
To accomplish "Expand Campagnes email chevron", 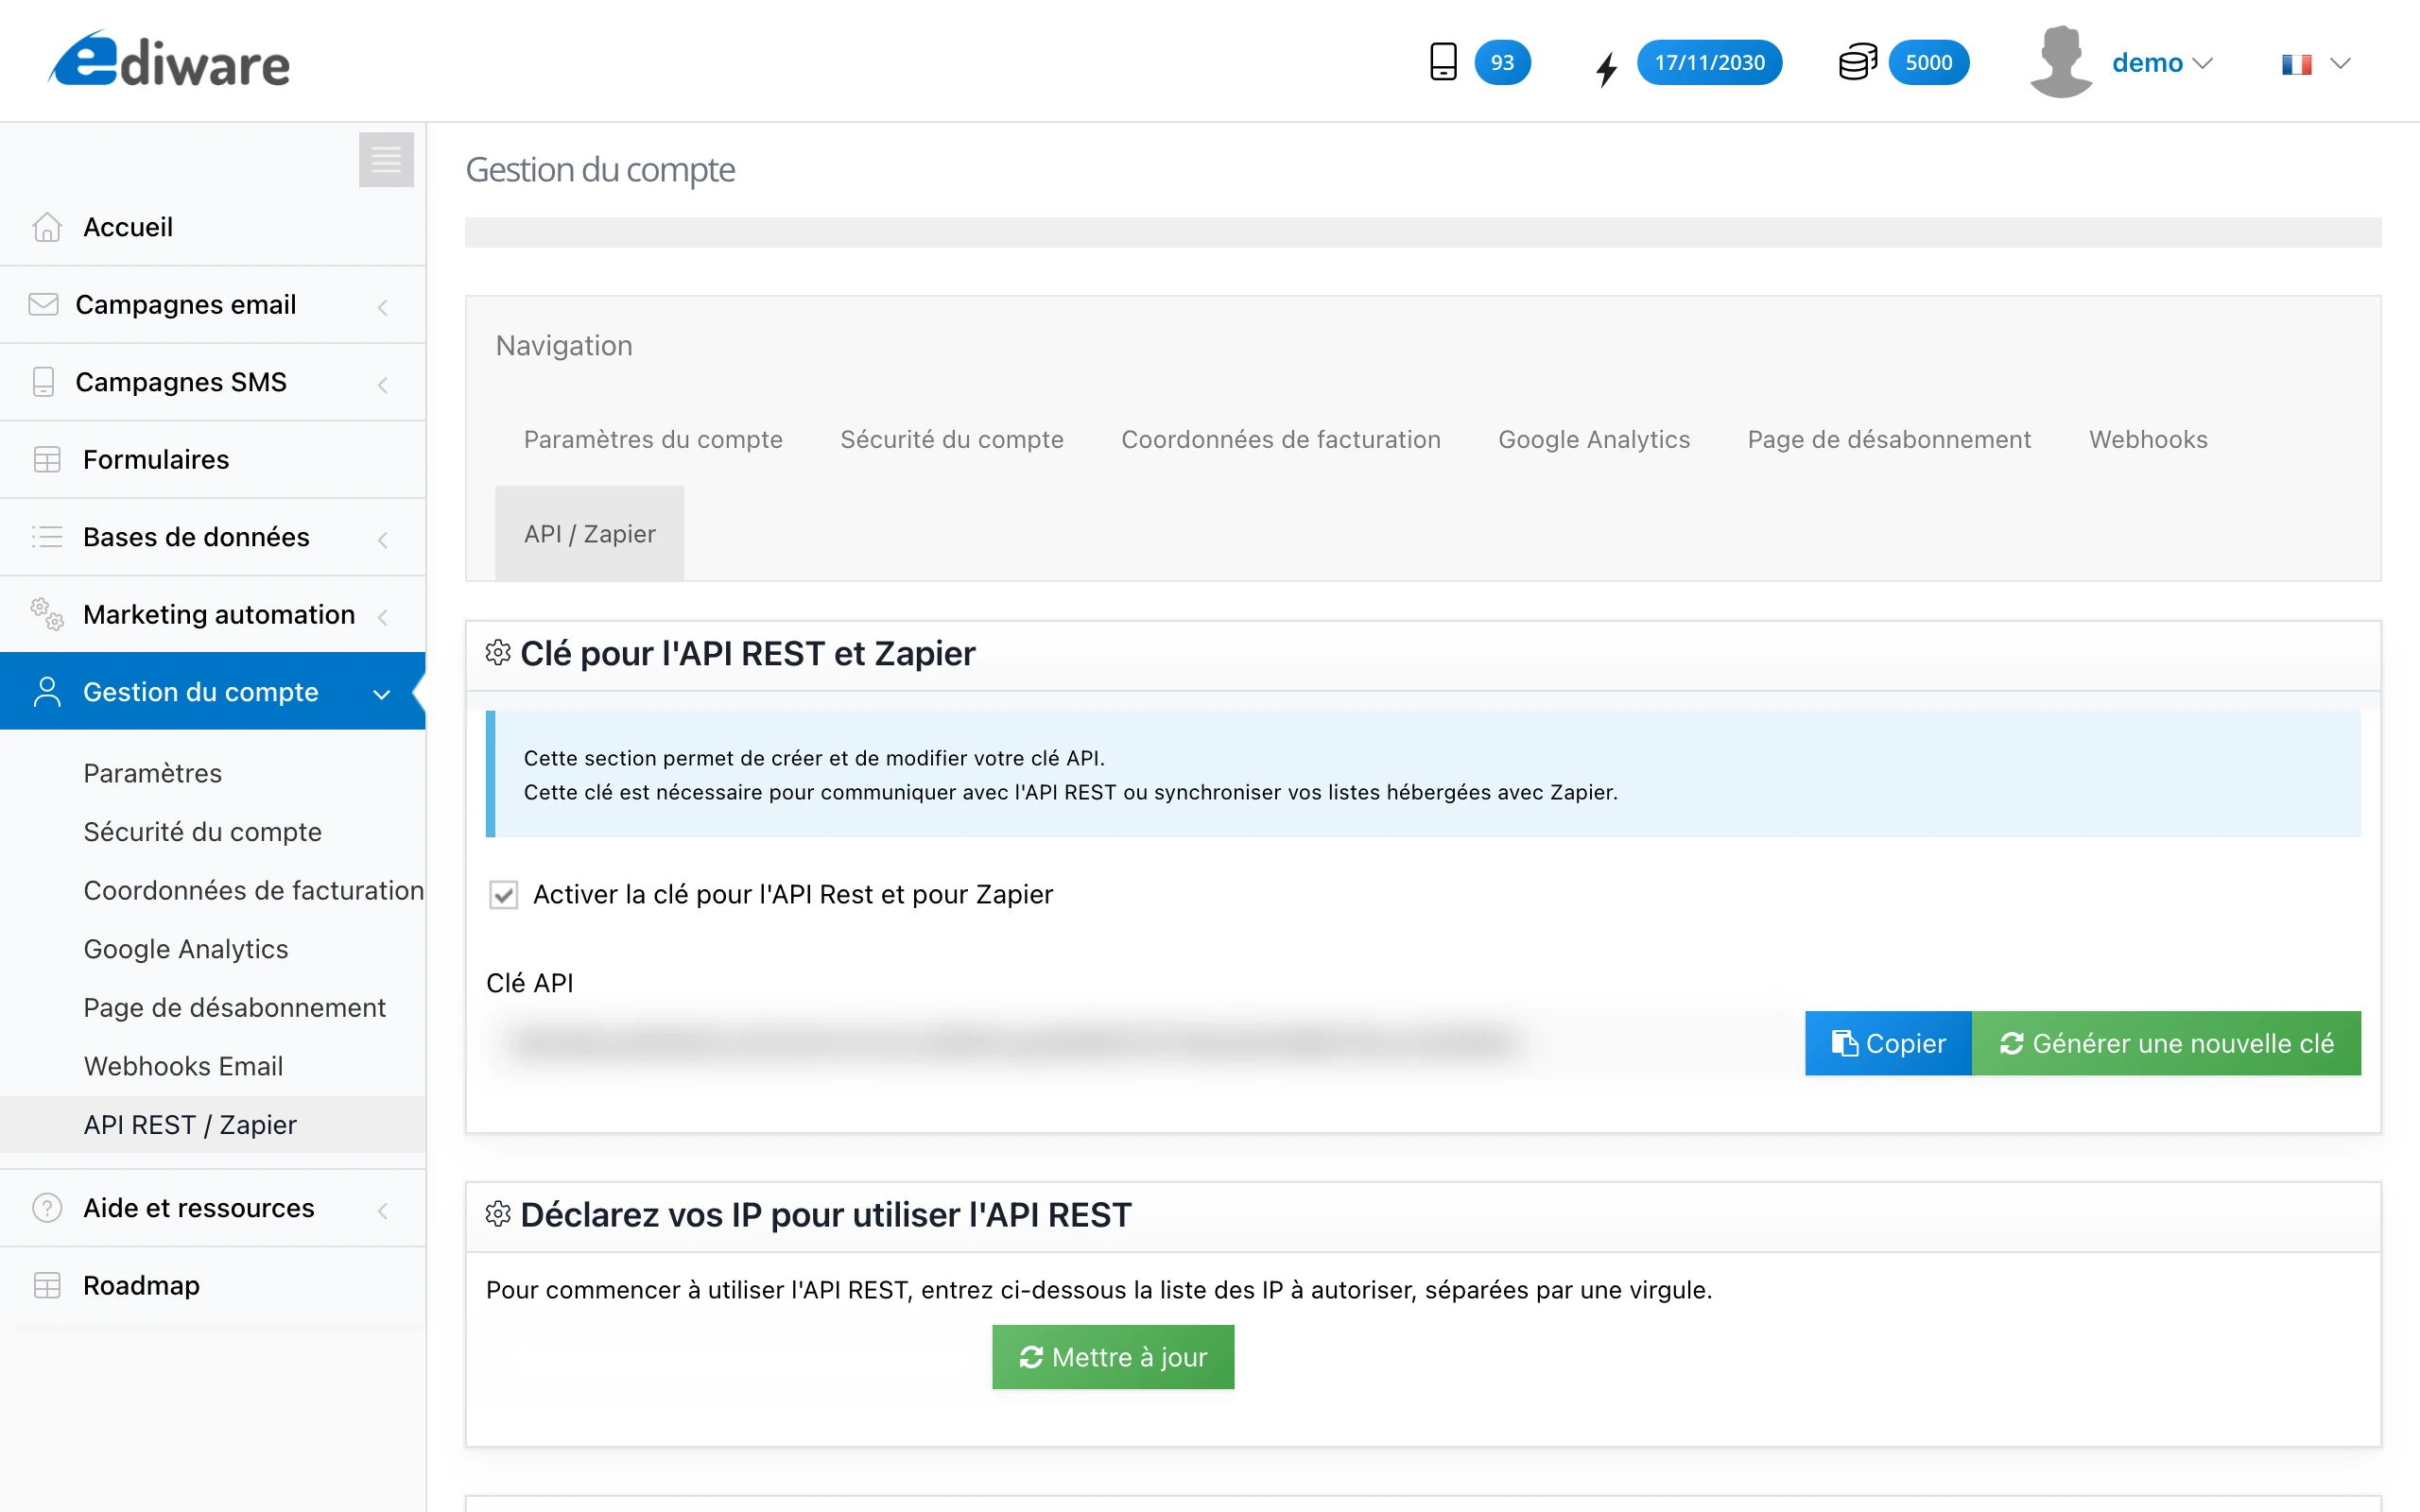I will (x=382, y=307).
